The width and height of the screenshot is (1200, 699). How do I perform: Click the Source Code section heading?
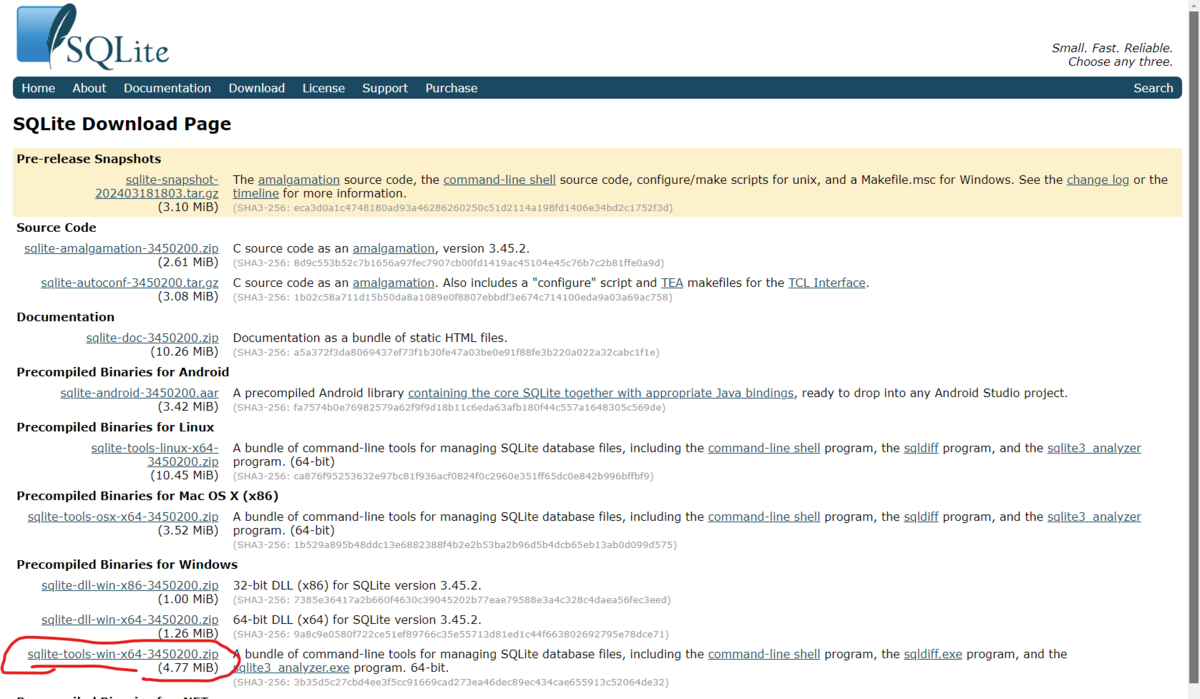coord(57,228)
